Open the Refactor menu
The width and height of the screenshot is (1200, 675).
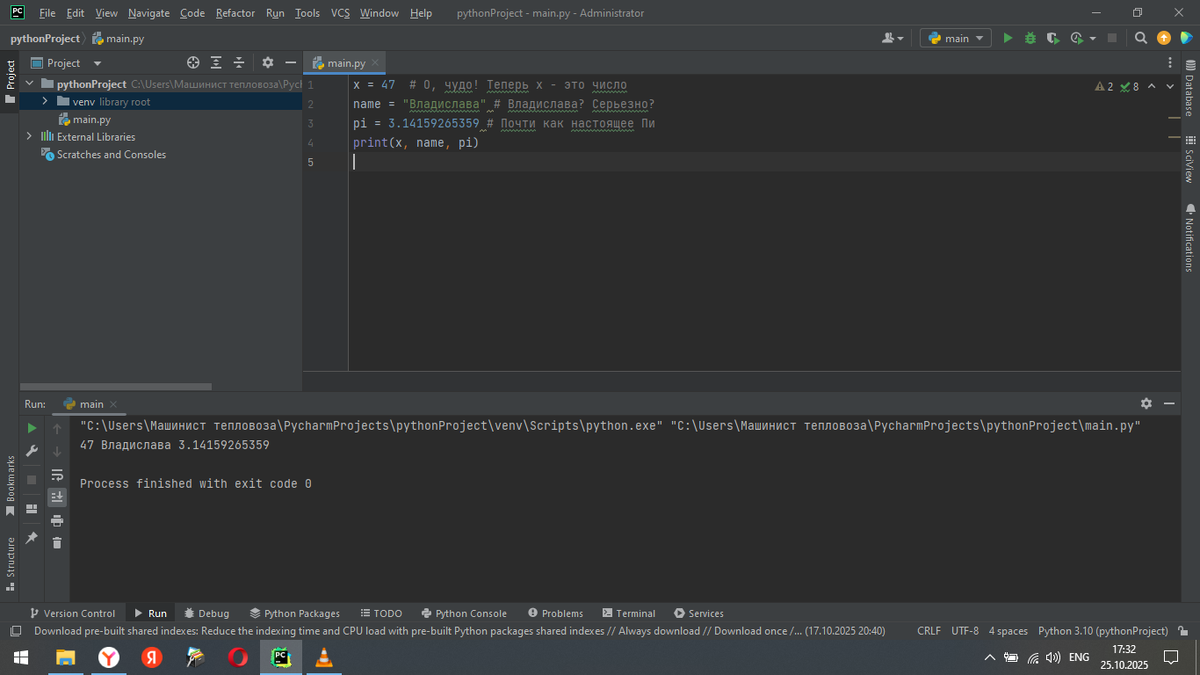235,13
